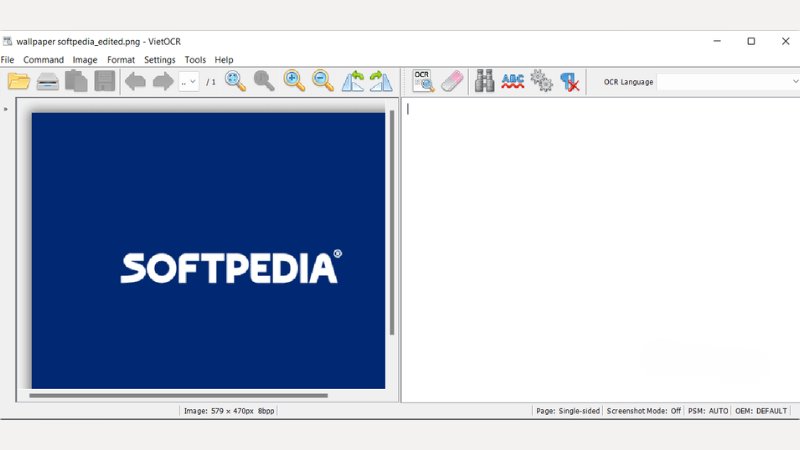The width and height of the screenshot is (800, 450).
Task: Click 'Screenshot Mode: Off' in status bar
Action: coord(643,411)
